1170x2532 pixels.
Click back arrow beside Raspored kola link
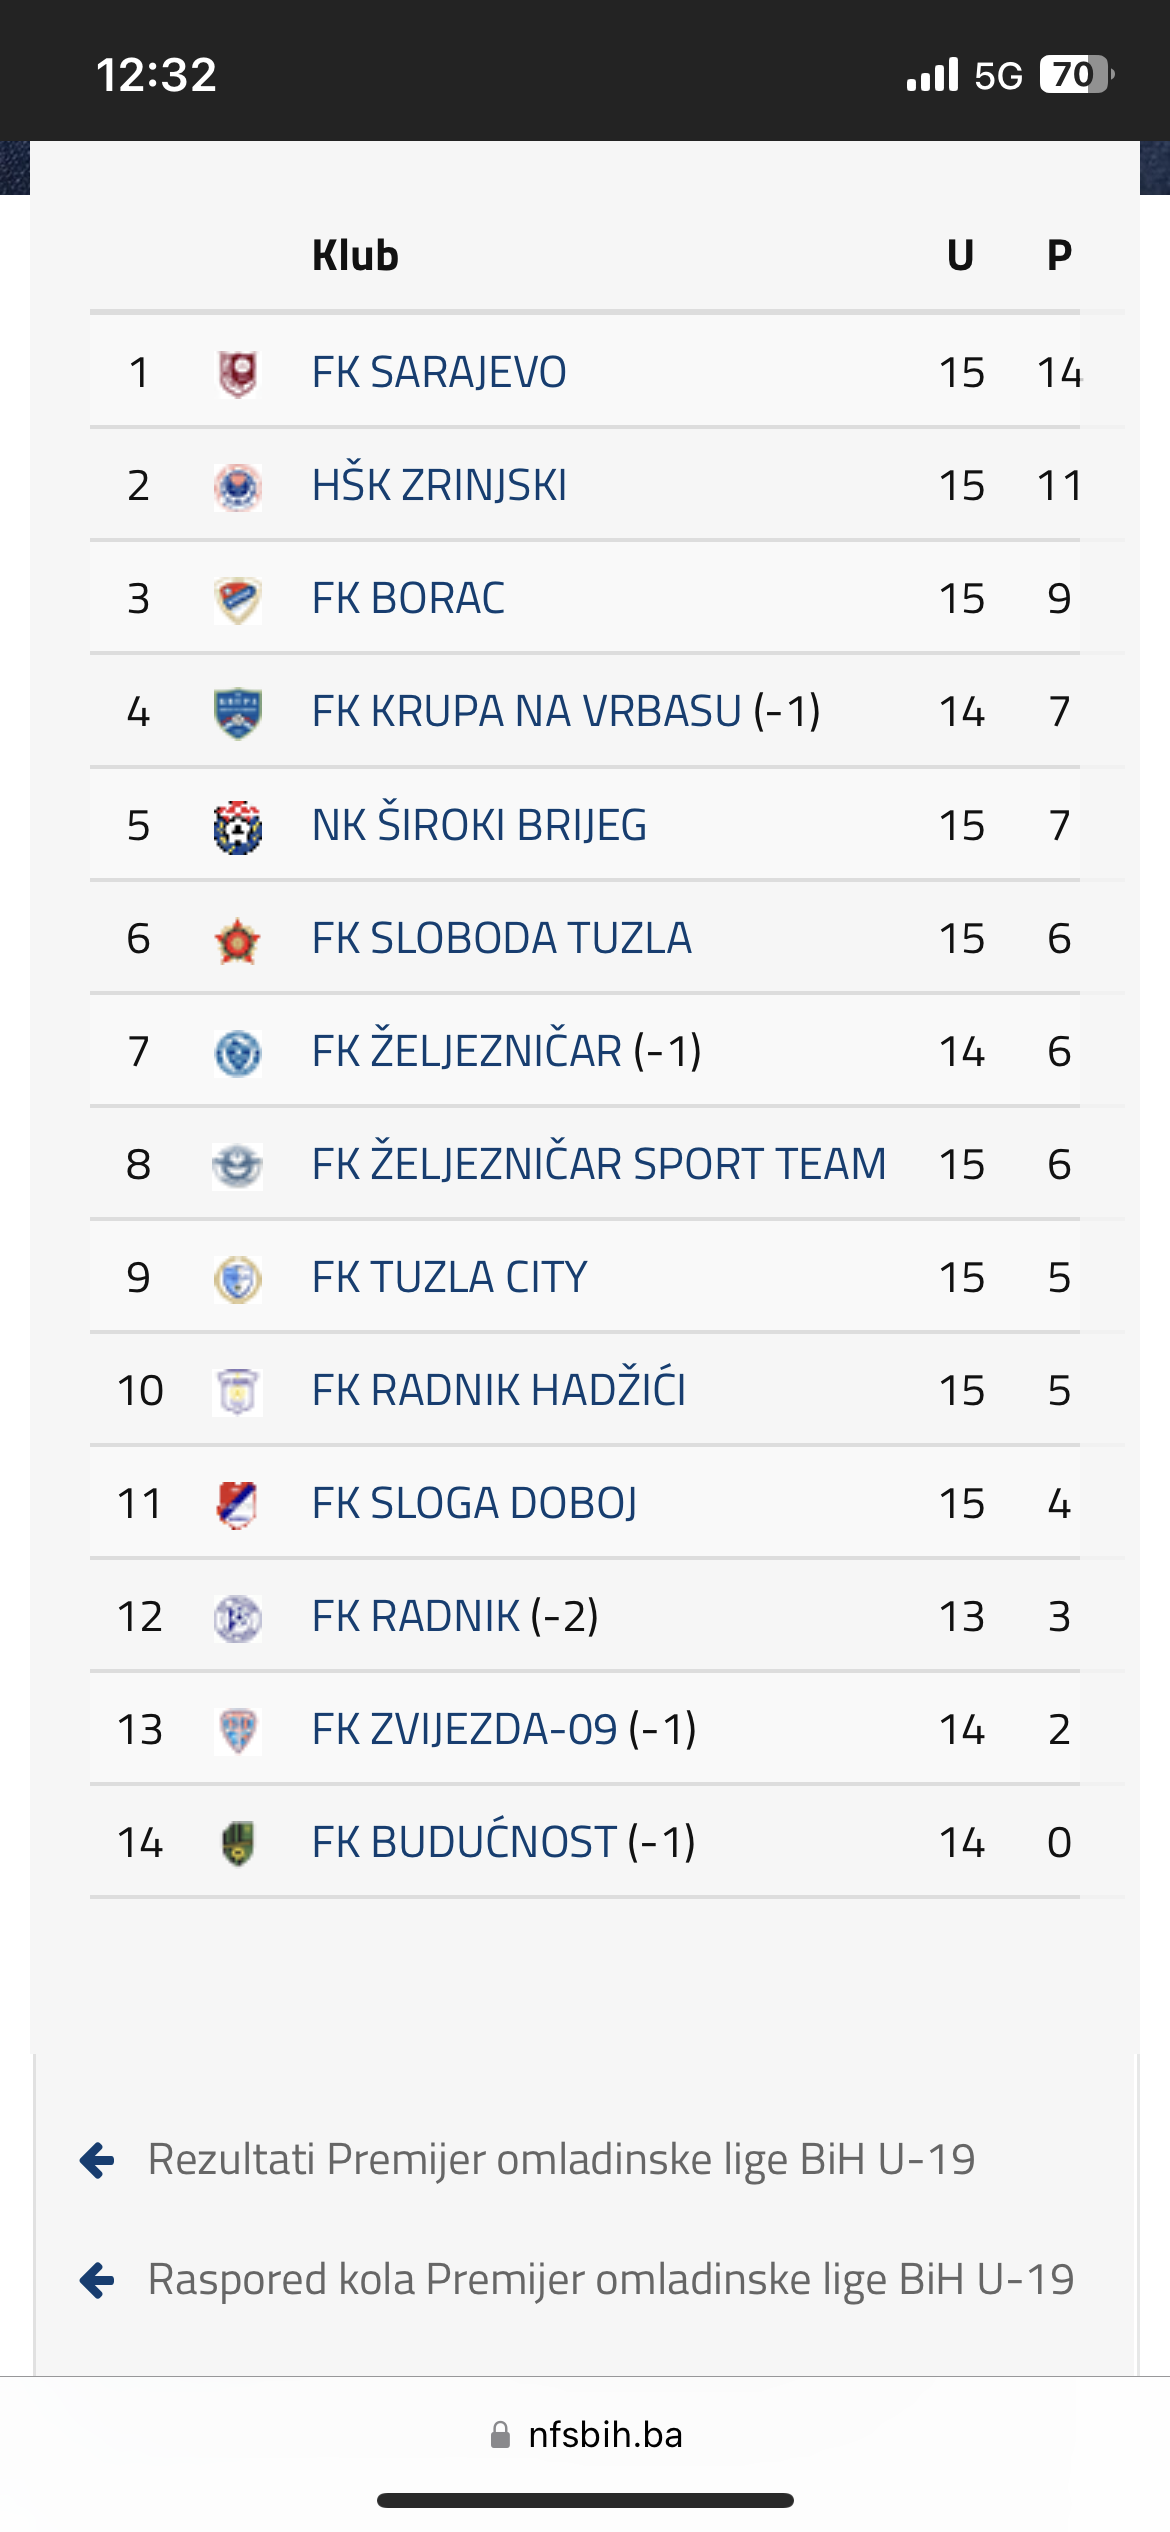(97, 2280)
